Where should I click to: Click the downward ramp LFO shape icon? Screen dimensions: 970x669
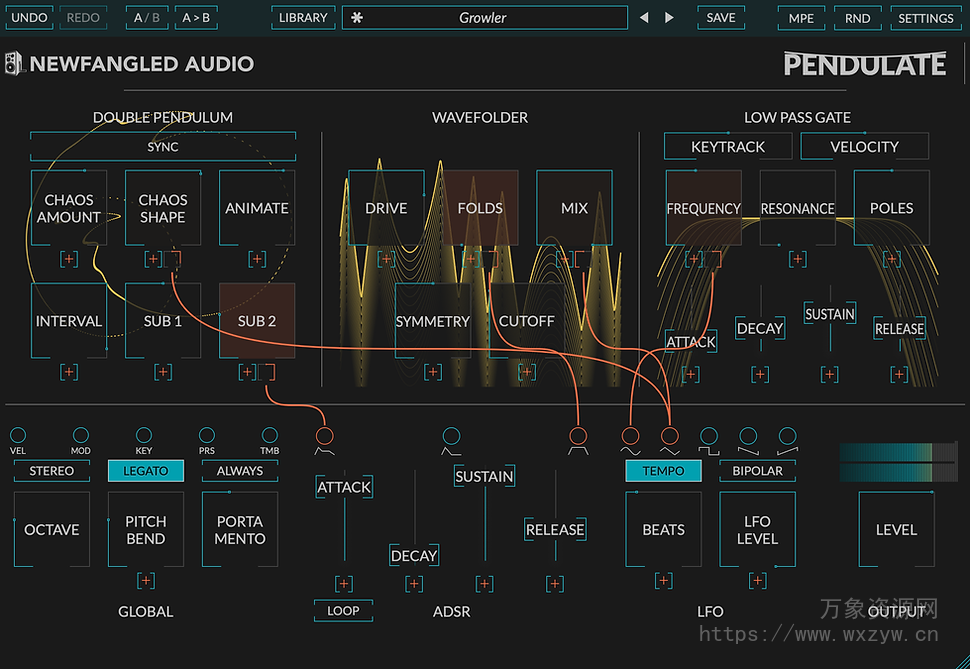click(749, 437)
